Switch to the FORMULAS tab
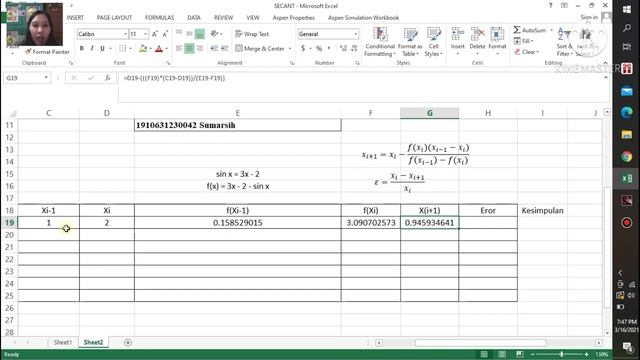The image size is (640, 360). coord(159,18)
